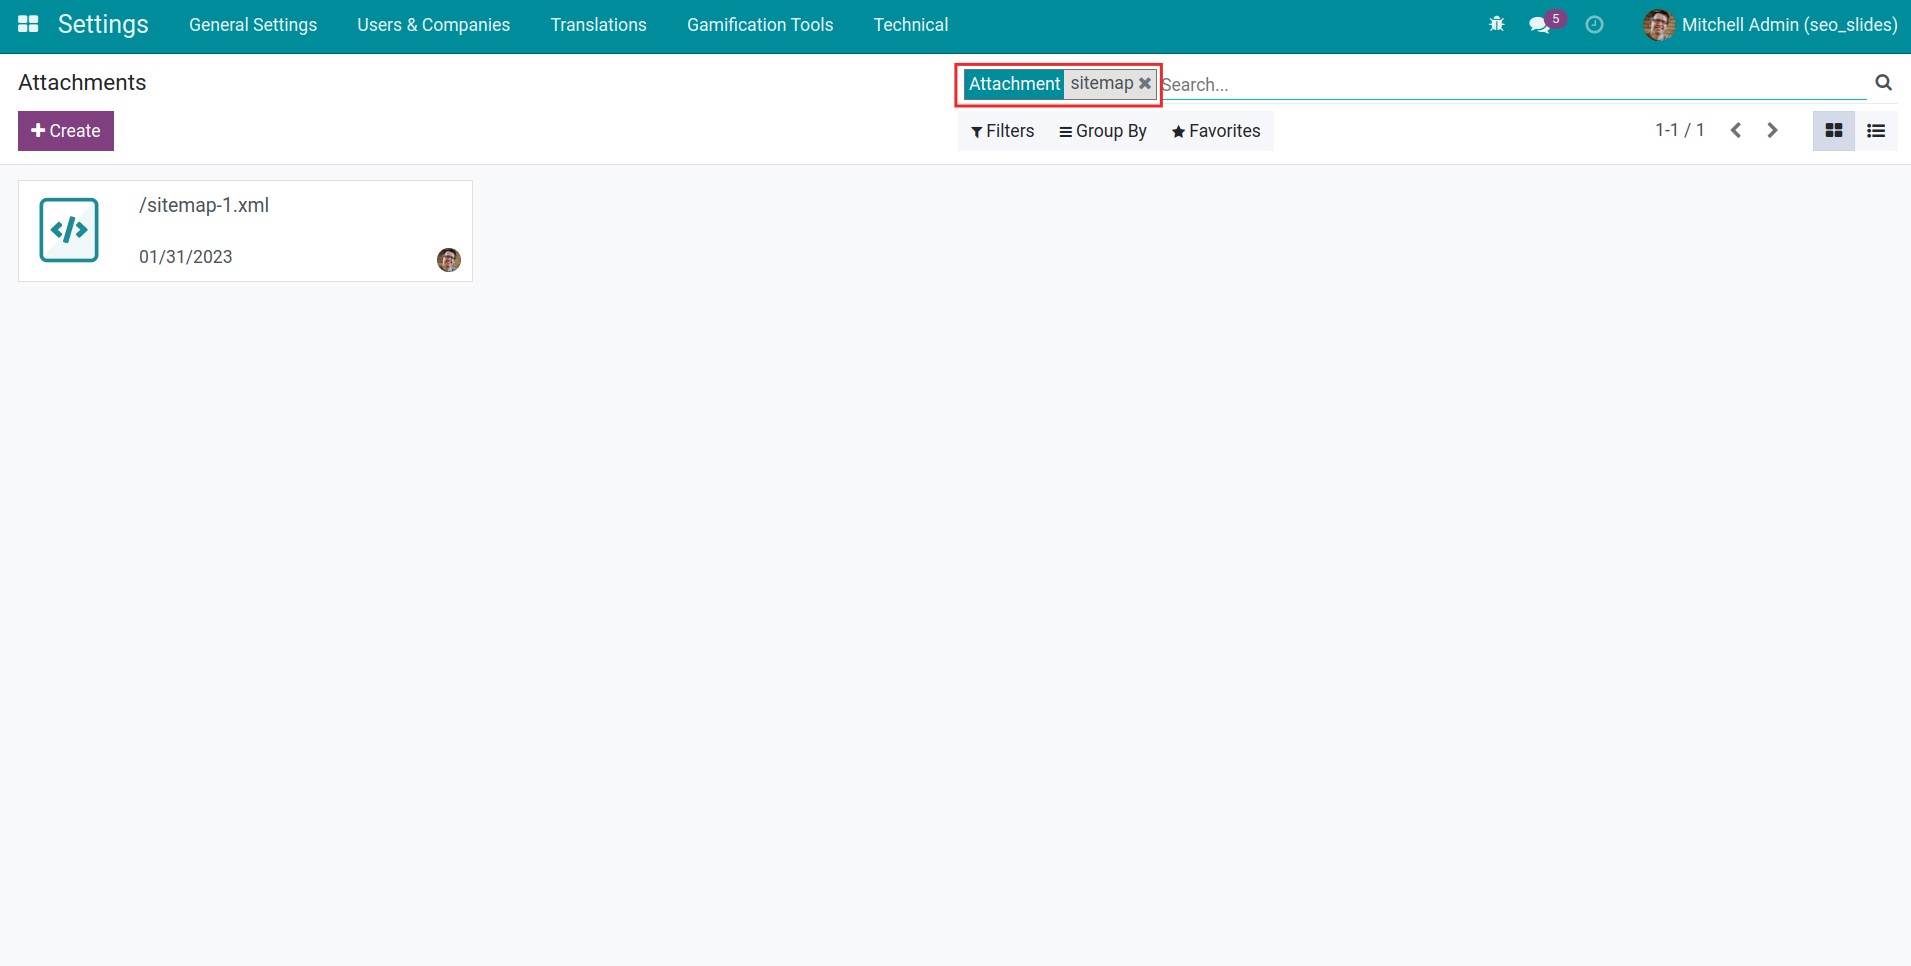Go to Users & Companies
Viewport: 1911px width, 966px height.
[433, 24]
